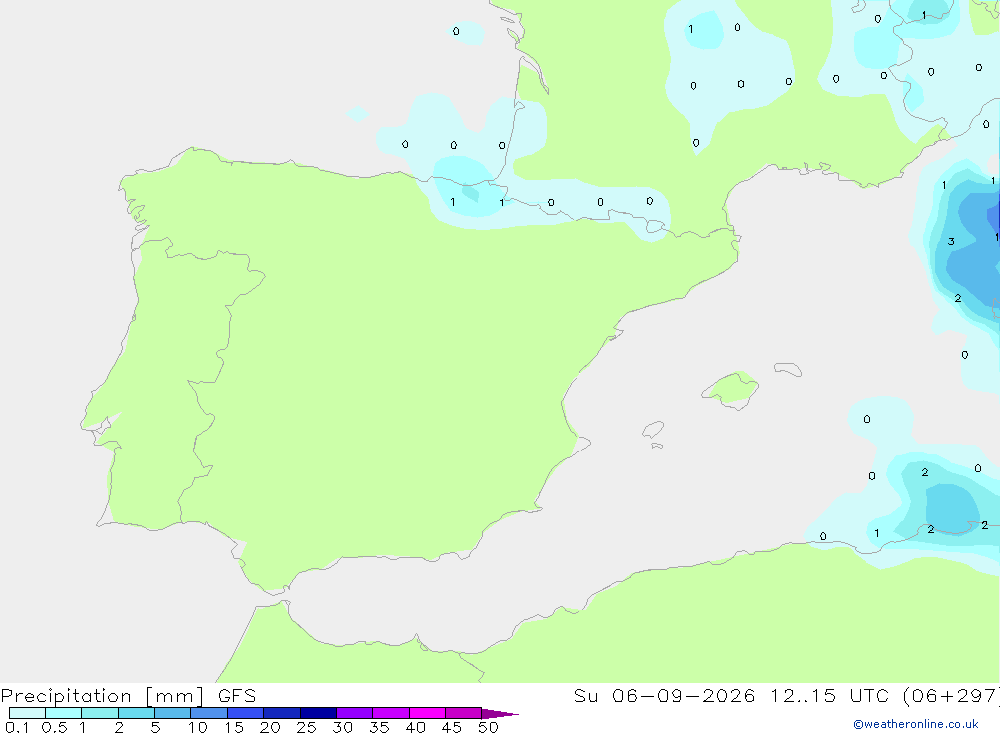Click the date text 'Su 06-09-2026'
This screenshot has height=733, width=1000.
tap(664, 696)
